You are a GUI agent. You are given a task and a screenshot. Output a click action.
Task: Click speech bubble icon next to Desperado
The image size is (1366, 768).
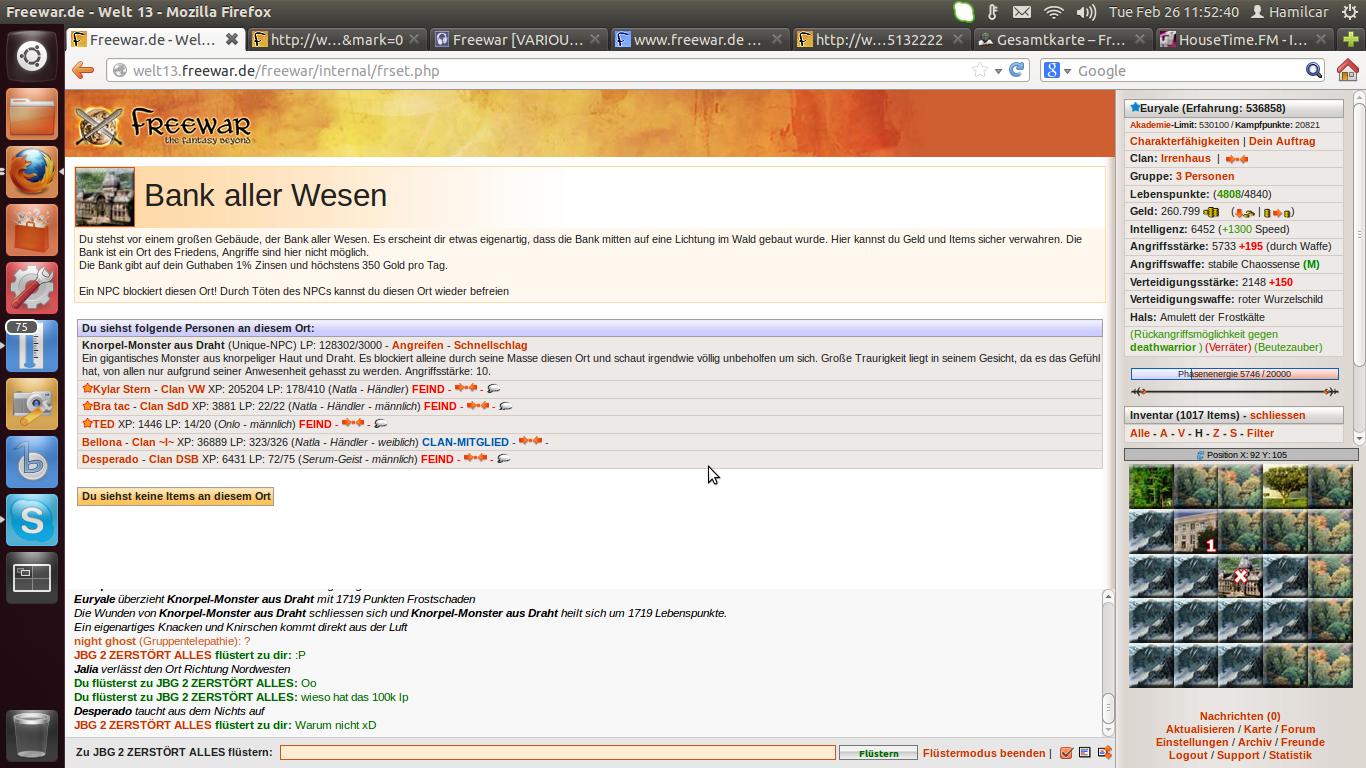(503, 459)
